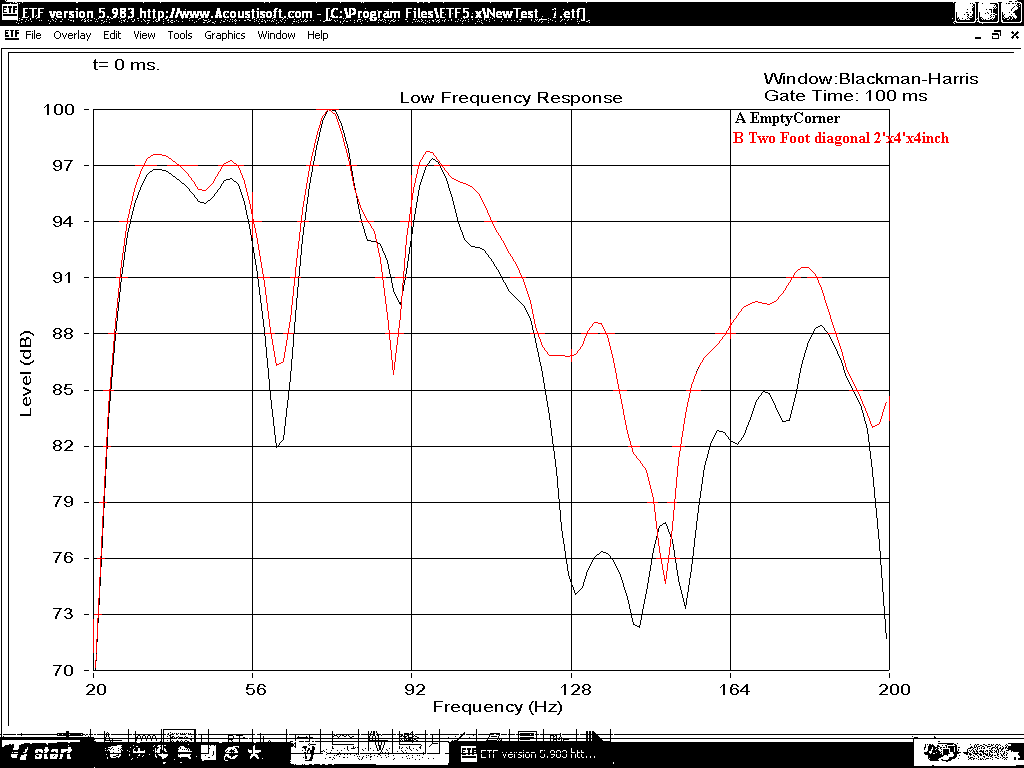Open the Graphics menu
The height and width of the screenshot is (768, 1024).
(225, 35)
